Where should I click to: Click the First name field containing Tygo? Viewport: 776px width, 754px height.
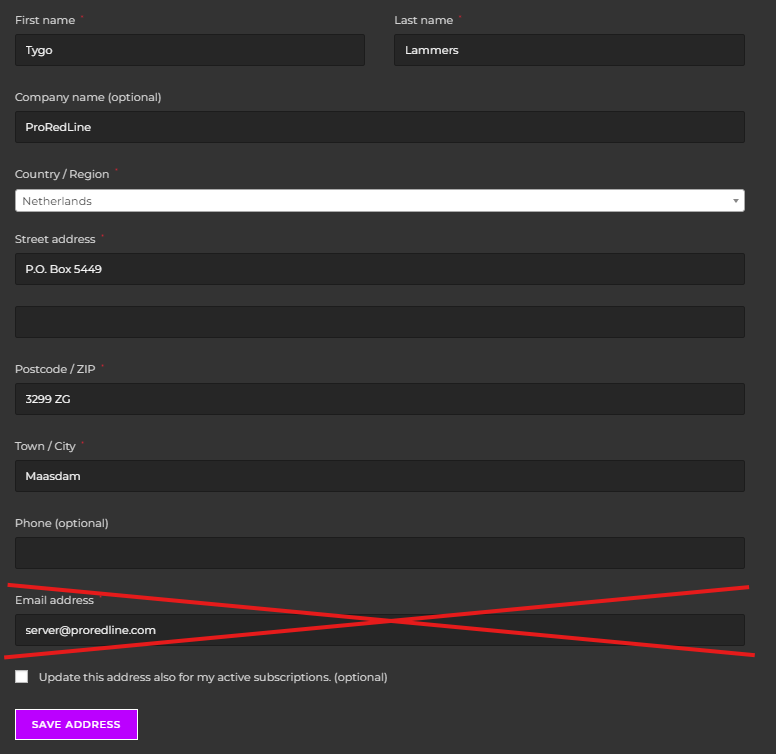click(190, 50)
